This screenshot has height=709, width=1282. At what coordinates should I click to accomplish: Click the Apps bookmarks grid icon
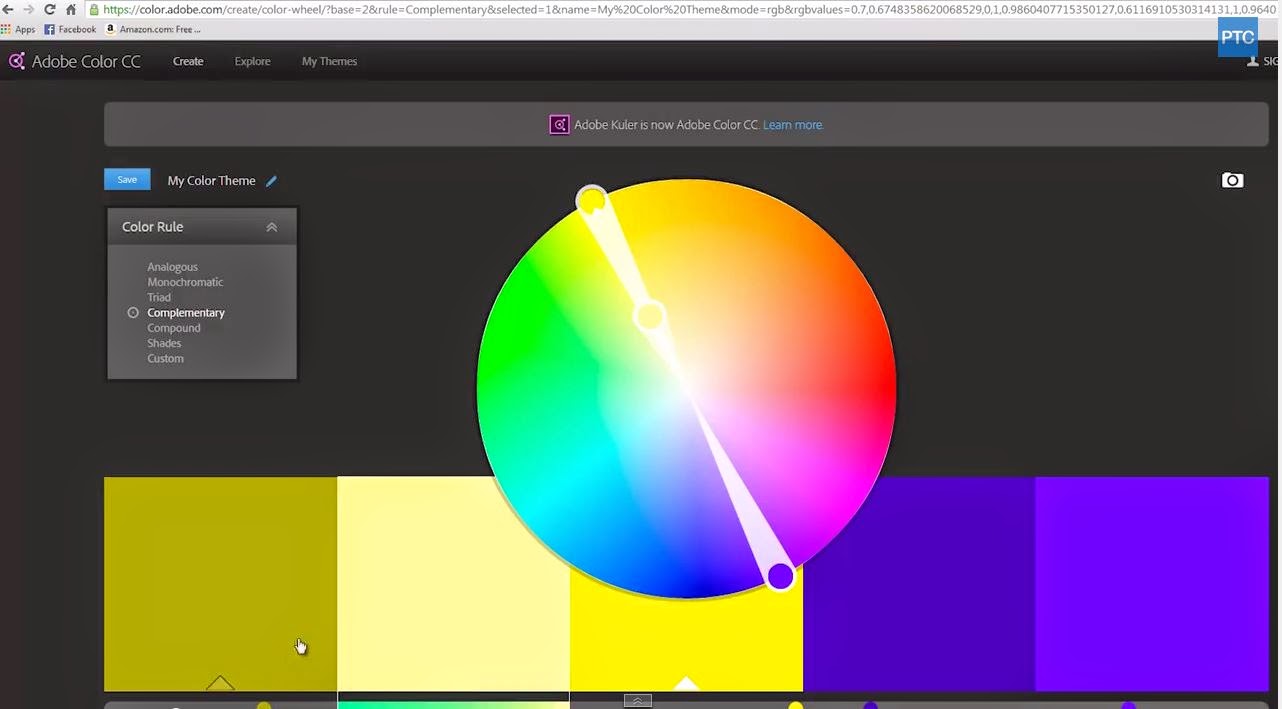(6, 29)
